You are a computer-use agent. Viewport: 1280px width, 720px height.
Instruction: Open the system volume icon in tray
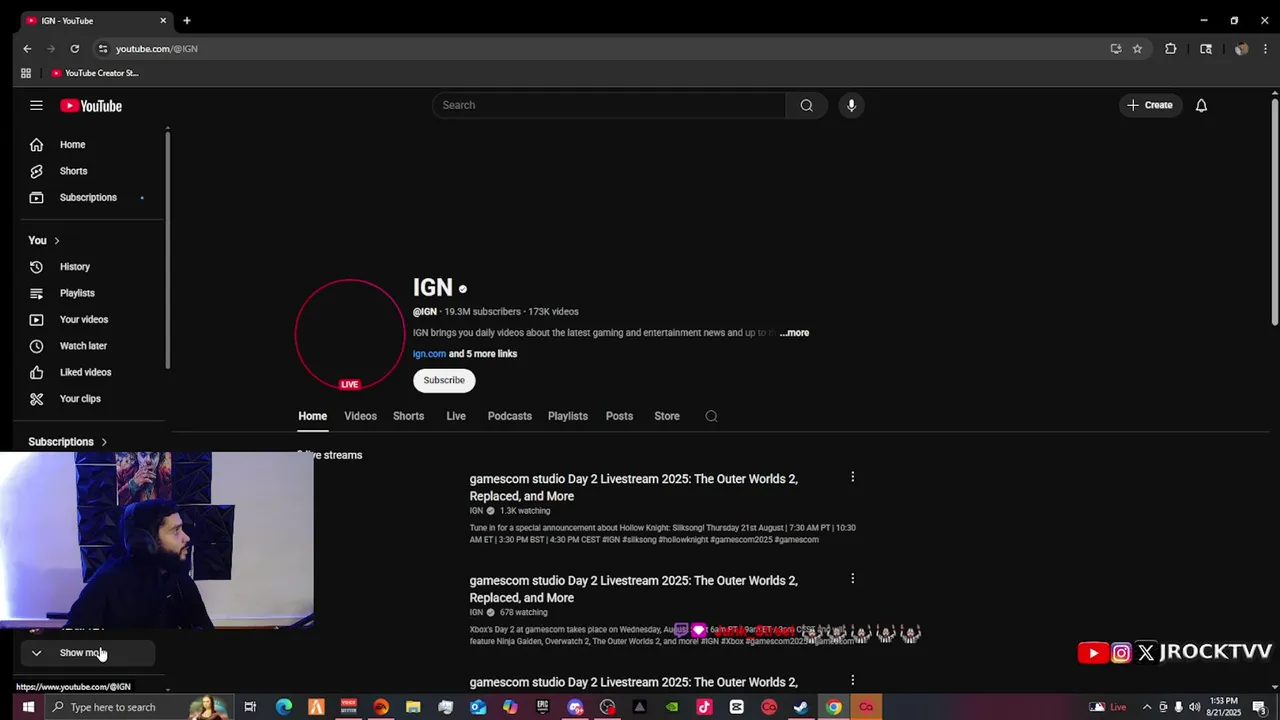[x=1194, y=707]
